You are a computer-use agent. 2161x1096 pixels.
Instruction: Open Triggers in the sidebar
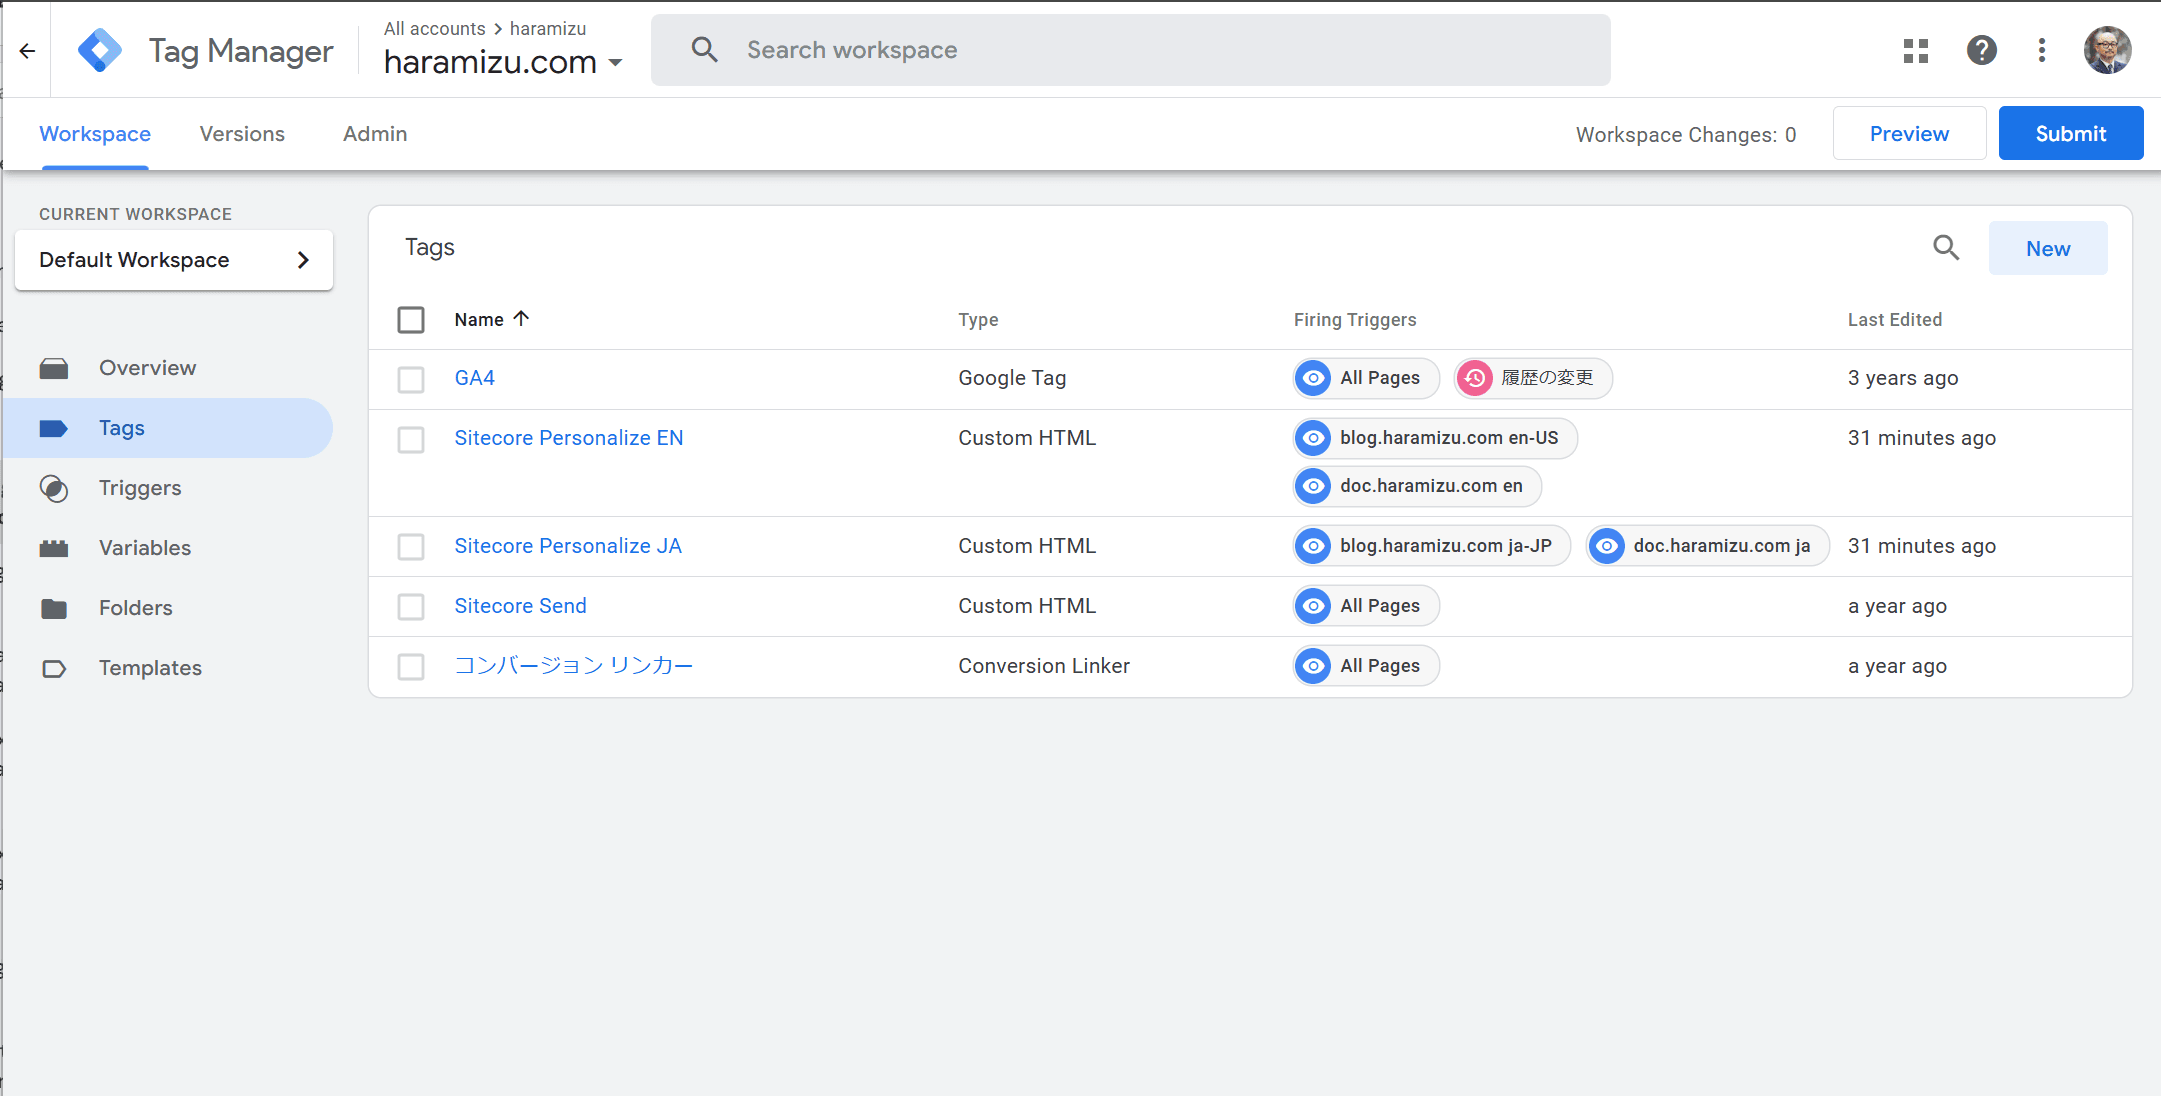140,488
